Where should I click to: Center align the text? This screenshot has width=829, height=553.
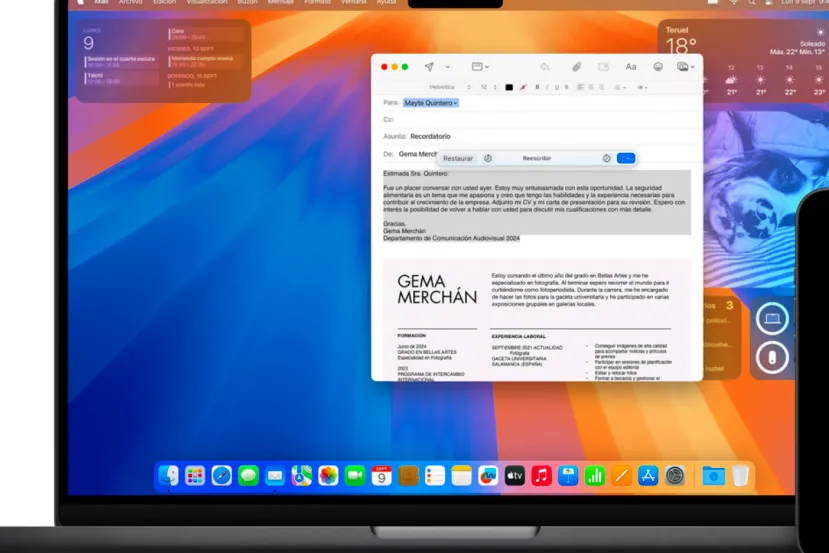click(591, 87)
